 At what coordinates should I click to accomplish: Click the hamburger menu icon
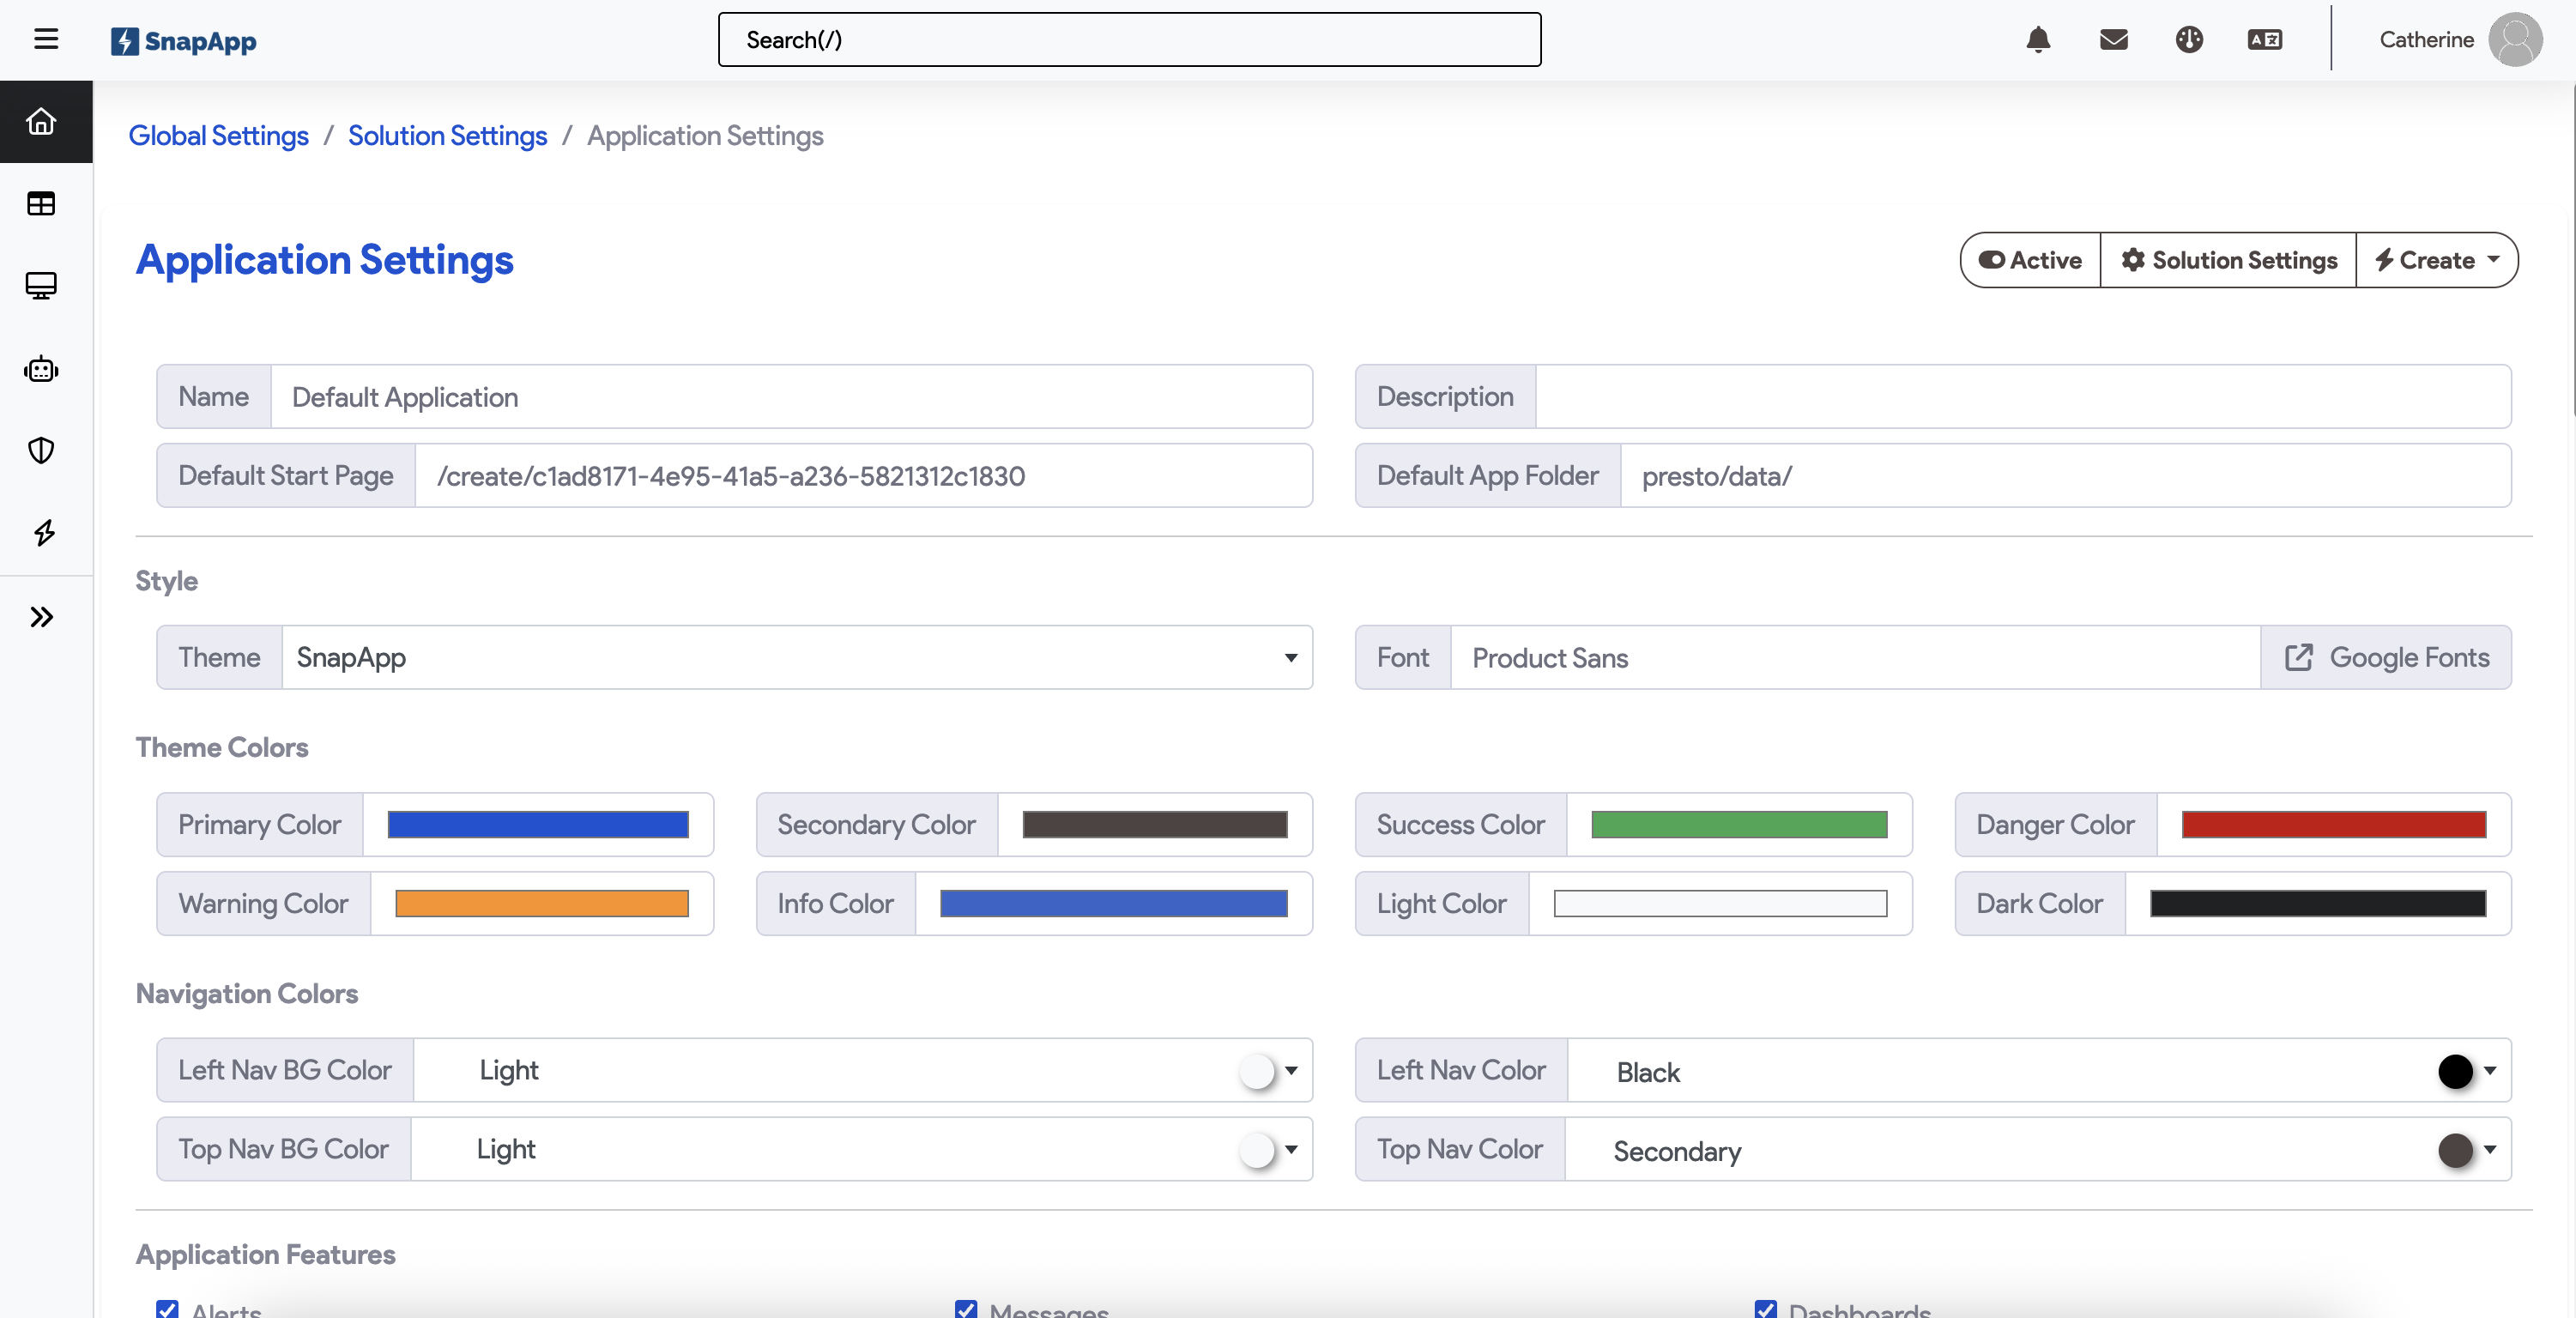(46, 39)
